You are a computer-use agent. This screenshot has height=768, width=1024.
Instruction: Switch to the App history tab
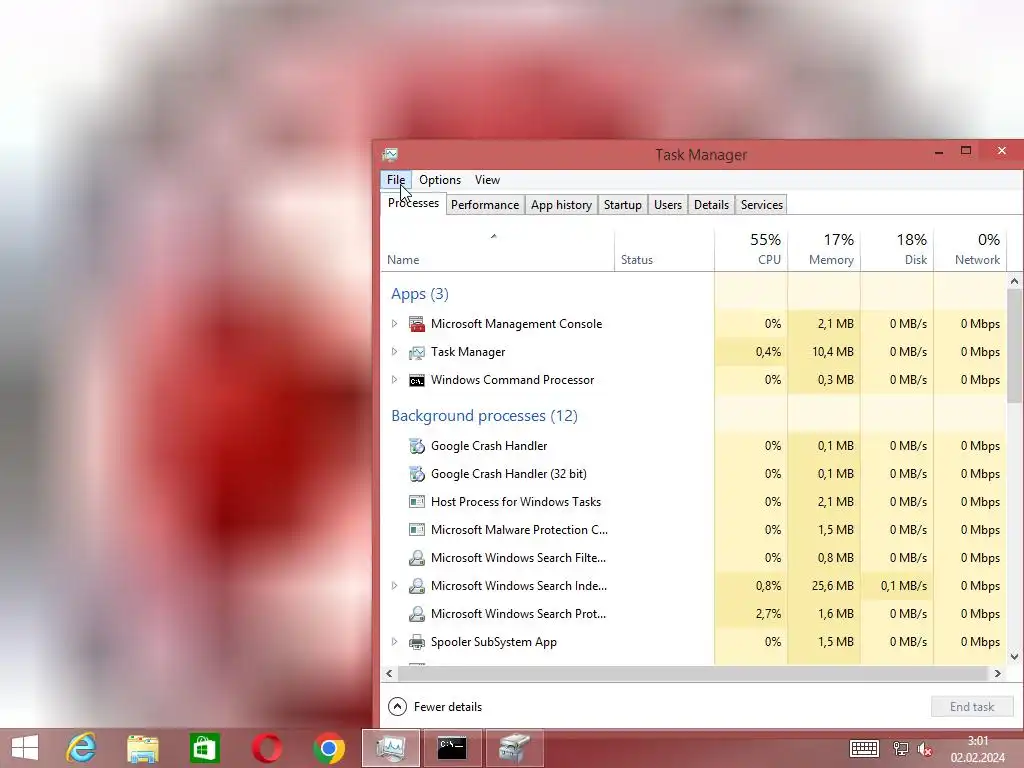561,205
